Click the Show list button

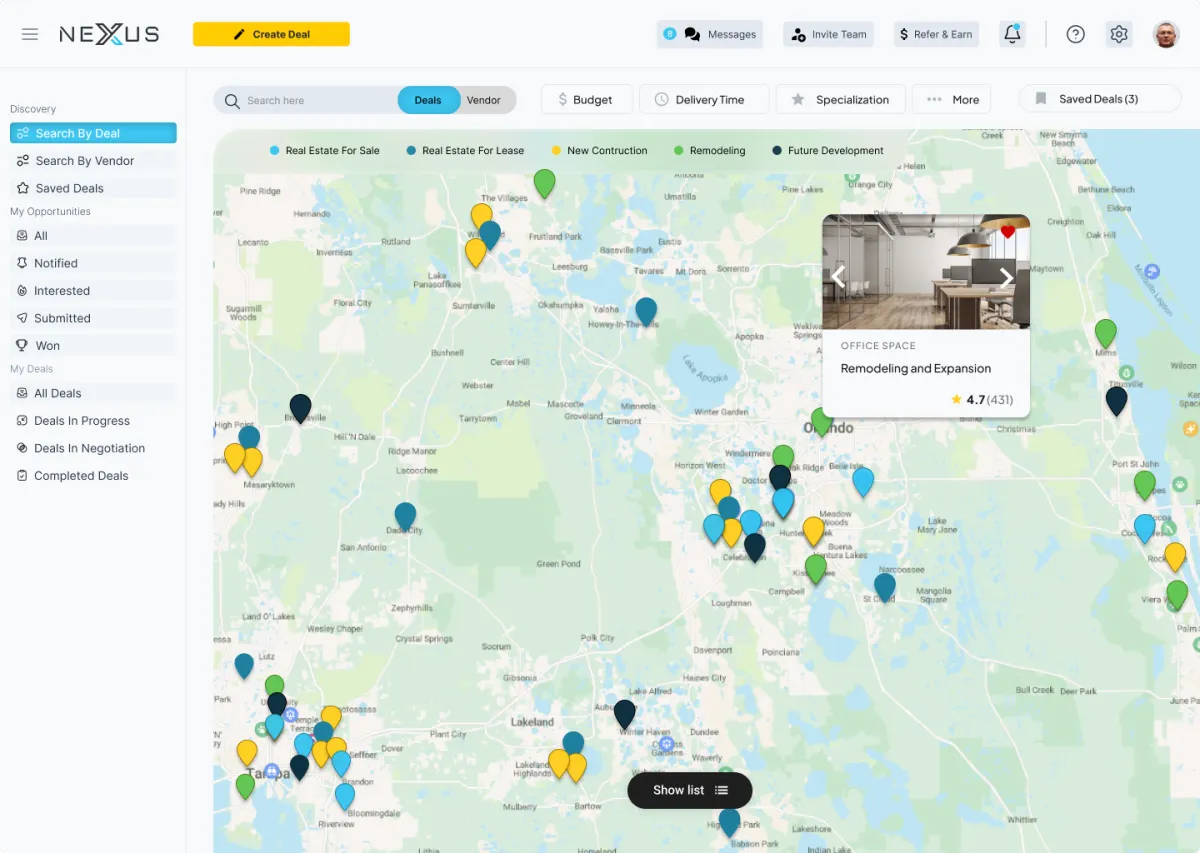click(690, 790)
